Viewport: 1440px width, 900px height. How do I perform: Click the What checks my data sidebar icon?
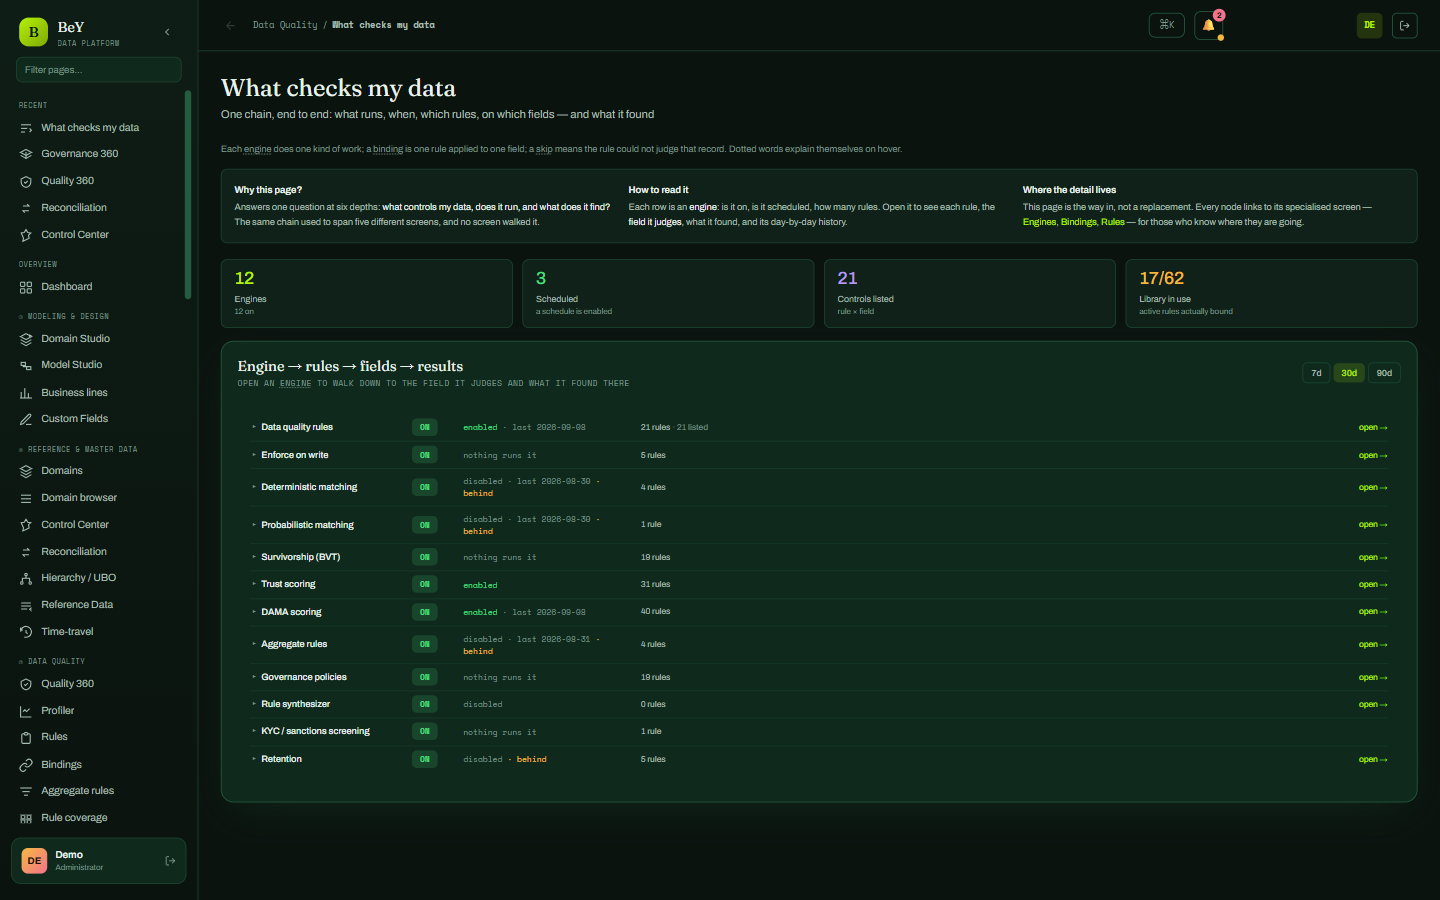pyautogui.click(x=26, y=128)
